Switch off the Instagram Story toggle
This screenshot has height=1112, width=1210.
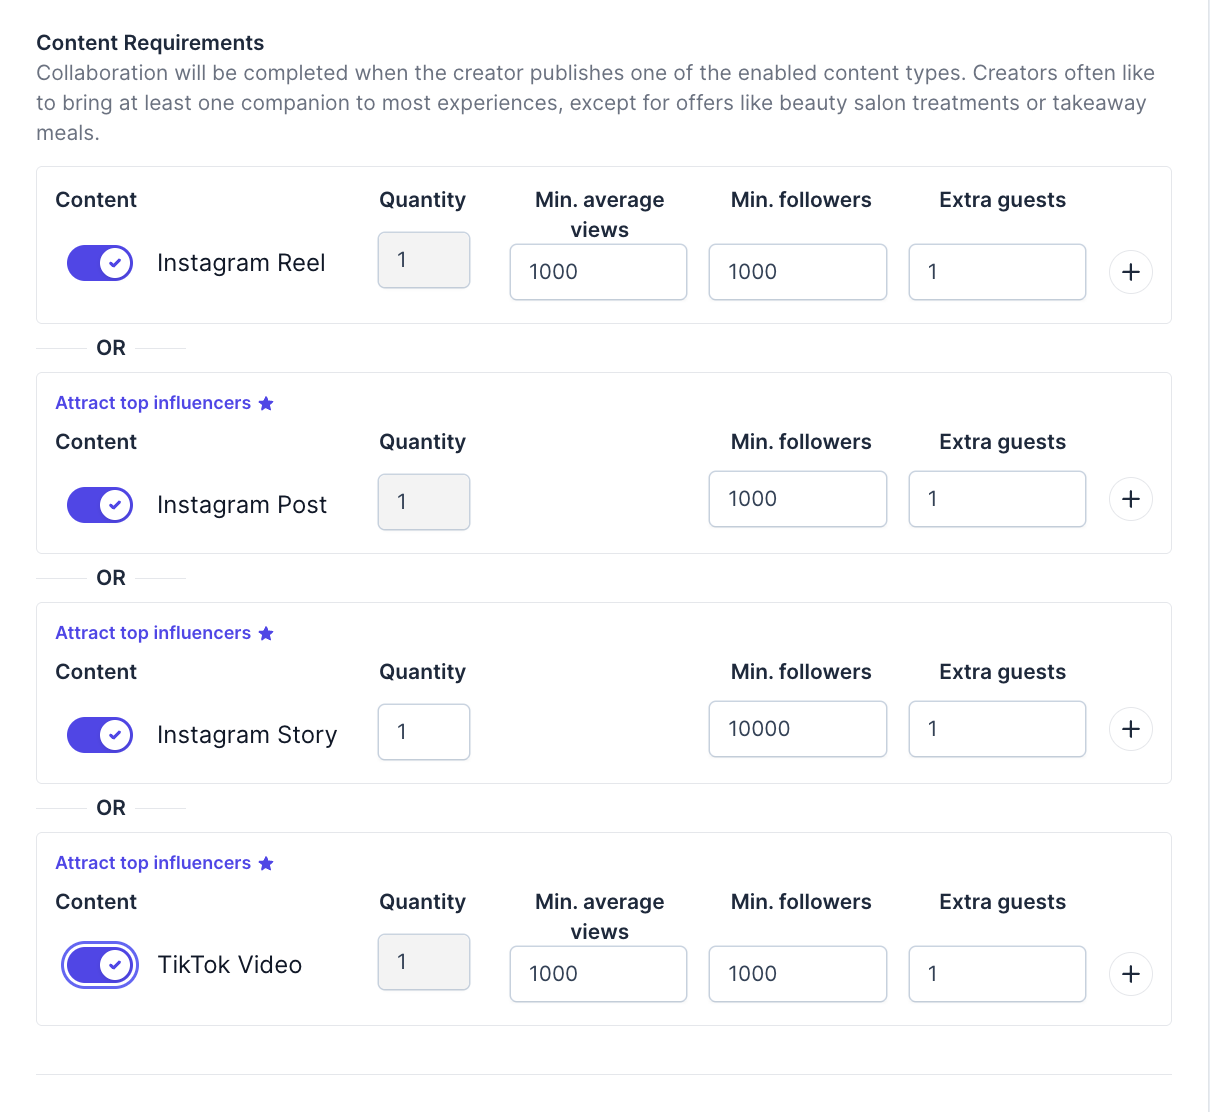[x=100, y=735]
